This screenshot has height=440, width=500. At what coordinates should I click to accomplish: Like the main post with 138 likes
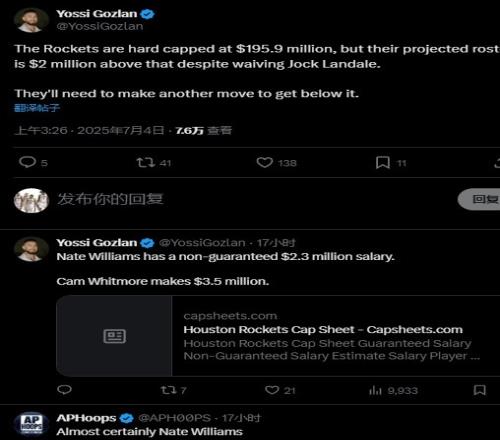pos(265,162)
